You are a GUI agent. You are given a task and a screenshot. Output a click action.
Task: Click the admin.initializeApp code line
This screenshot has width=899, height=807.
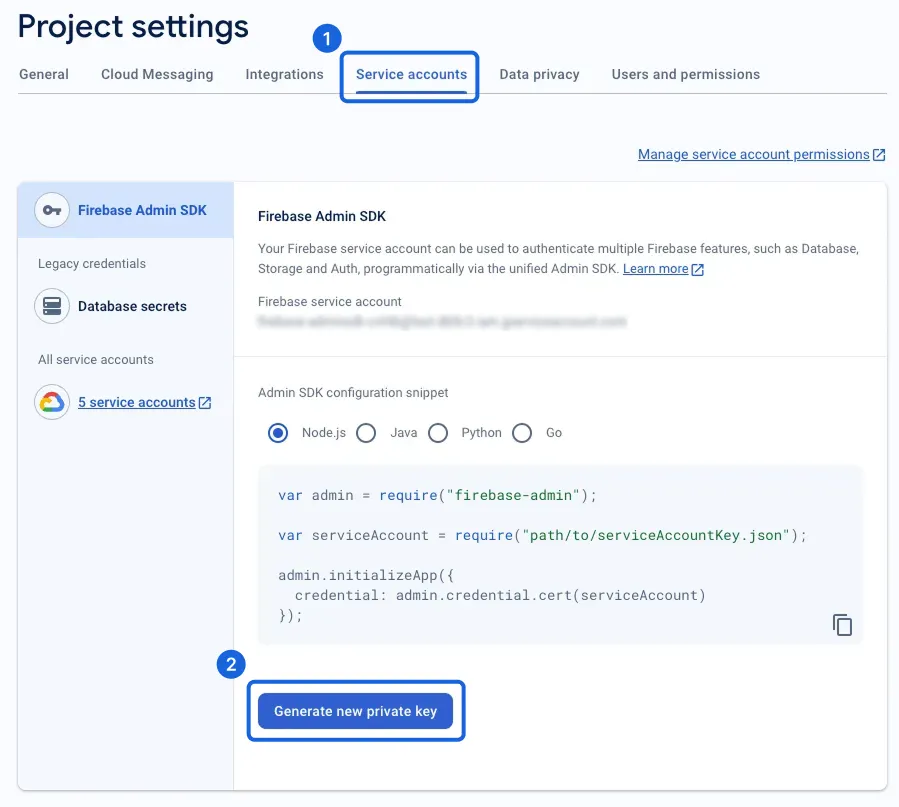point(366,575)
